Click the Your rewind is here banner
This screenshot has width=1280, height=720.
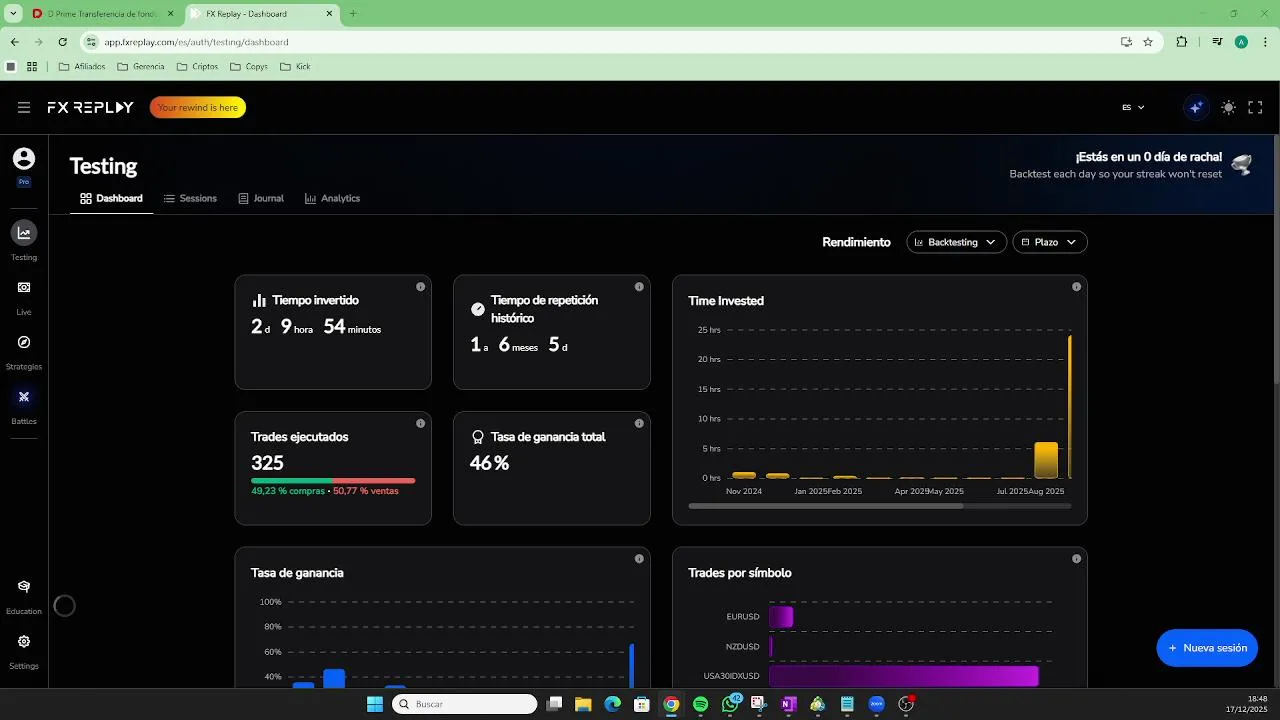click(x=198, y=107)
